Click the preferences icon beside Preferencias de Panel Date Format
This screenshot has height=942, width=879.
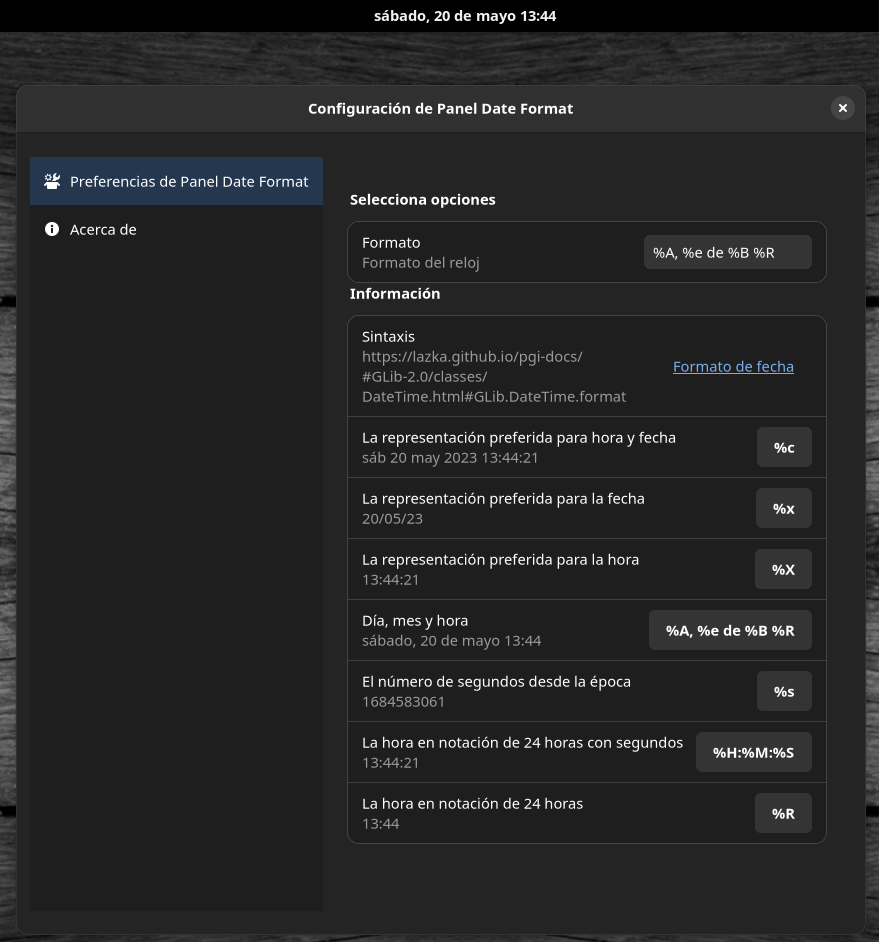coord(52,181)
